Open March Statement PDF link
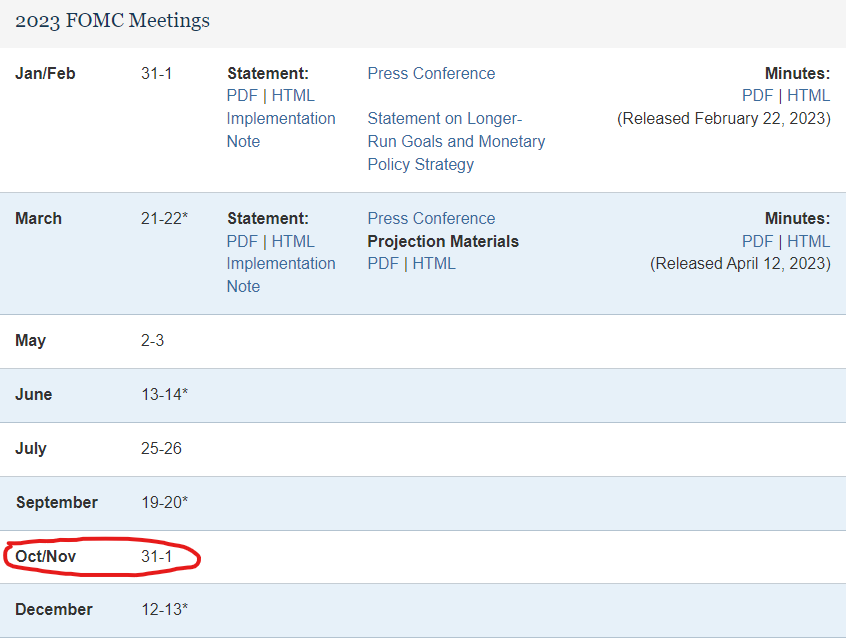This screenshot has width=846, height=638. tap(242, 241)
